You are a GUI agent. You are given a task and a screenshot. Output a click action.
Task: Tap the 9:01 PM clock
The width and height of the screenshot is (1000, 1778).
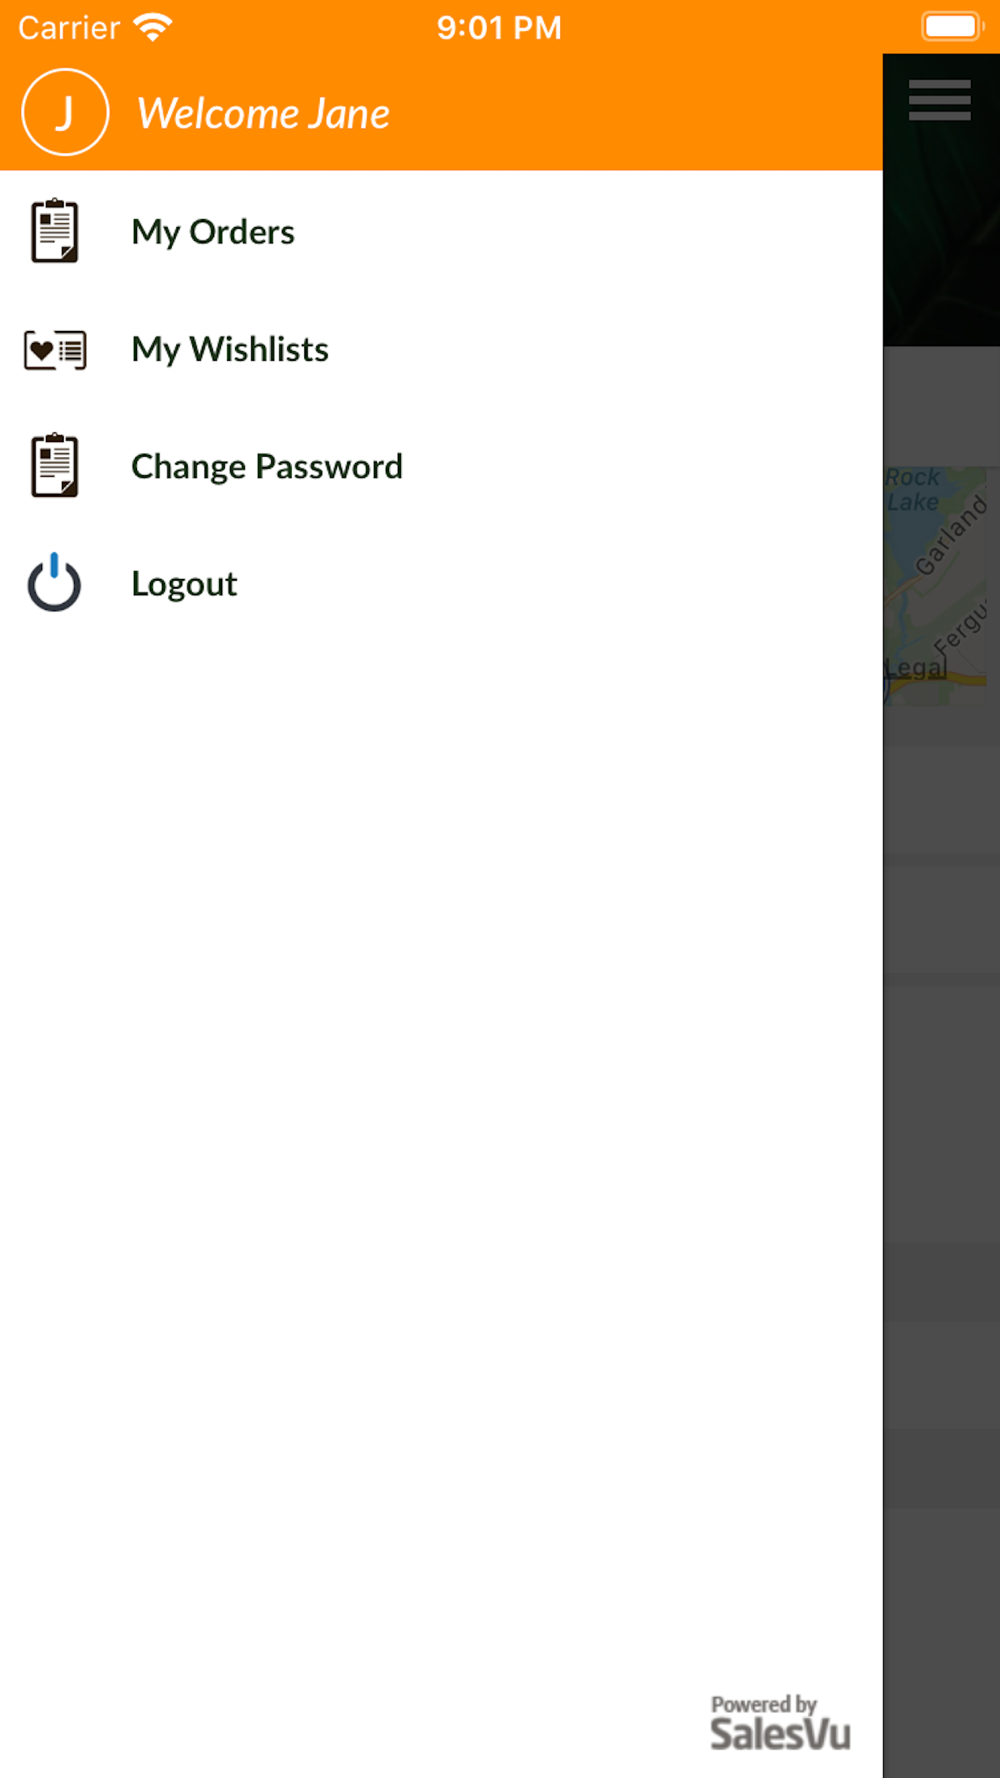click(x=499, y=27)
